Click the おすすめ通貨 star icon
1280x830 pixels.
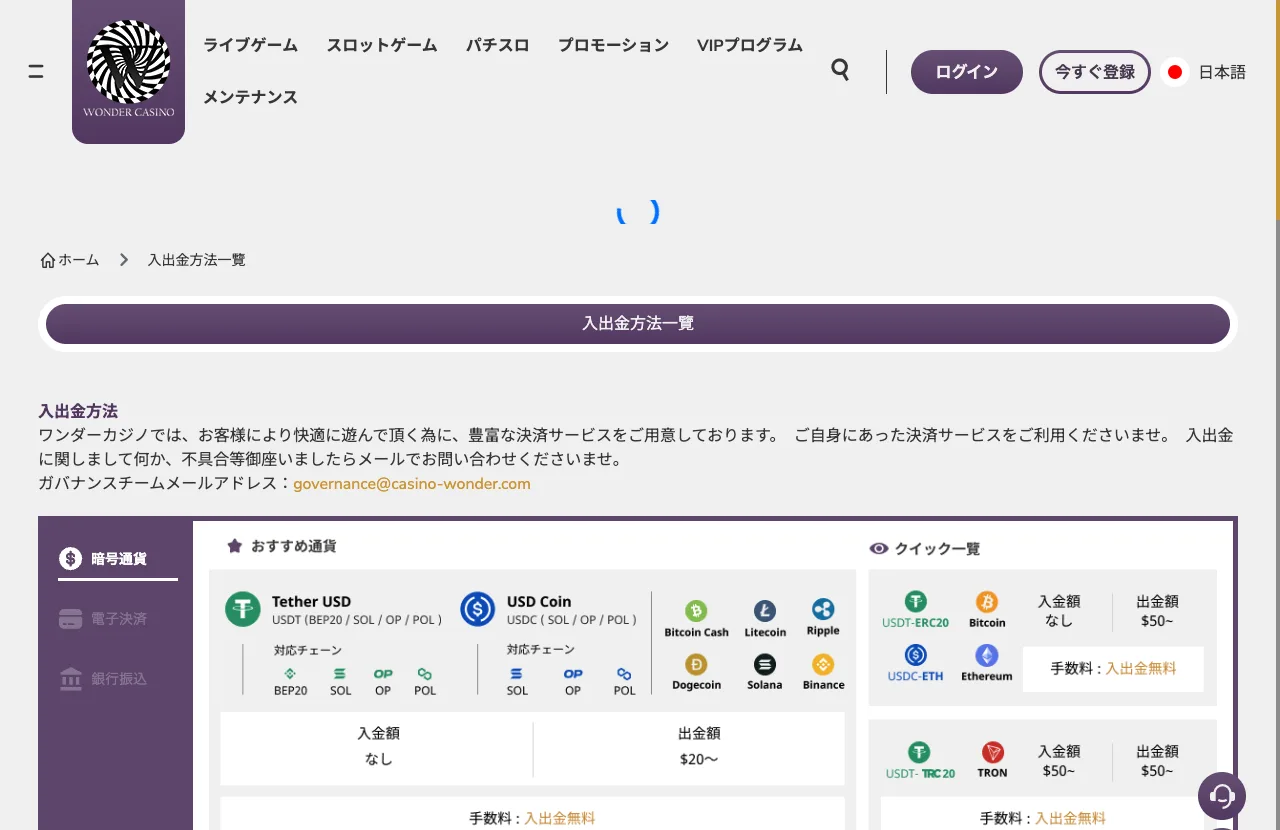235,546
